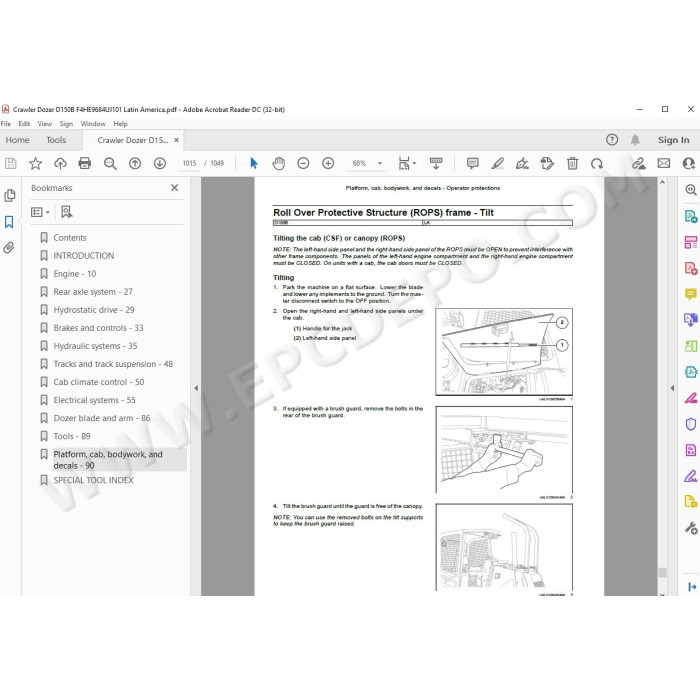Click the Delete trash icon
The width and height of the screenshot is (700, 700).
572,163
